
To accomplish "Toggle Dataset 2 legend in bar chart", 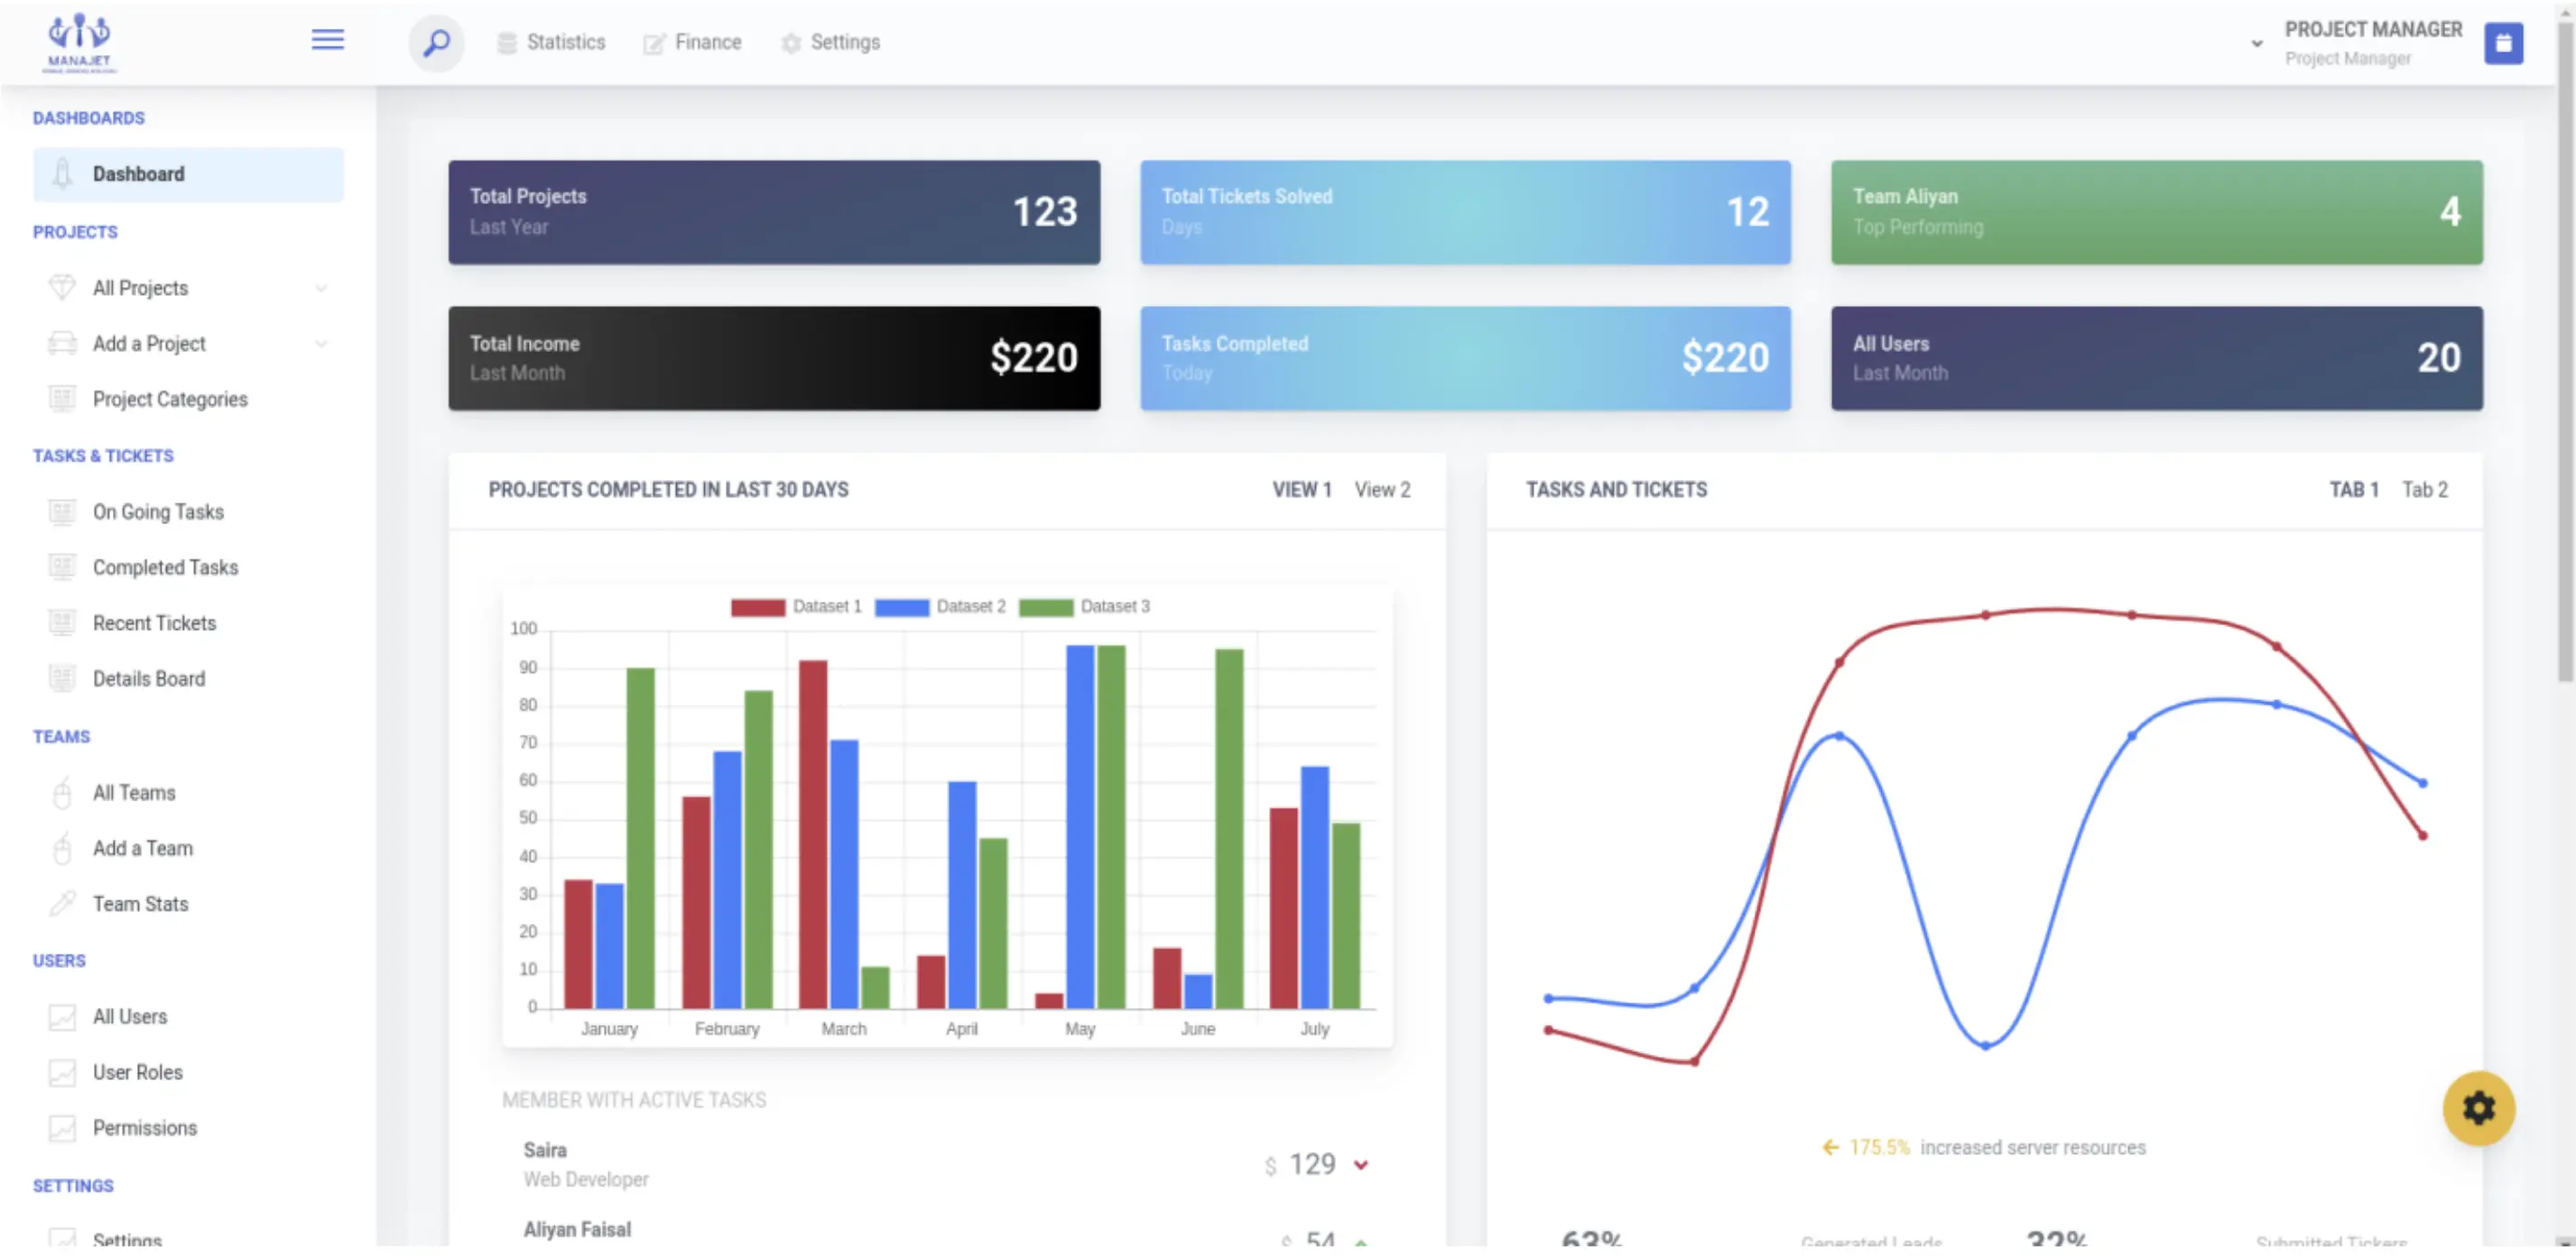I will tap(940, 607).
